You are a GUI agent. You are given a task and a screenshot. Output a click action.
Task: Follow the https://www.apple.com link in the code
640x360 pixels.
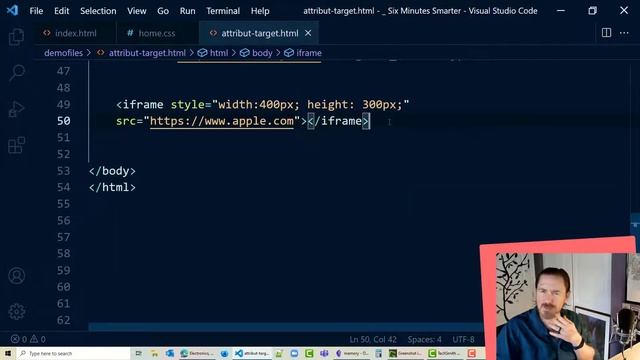tap(222, 121)
